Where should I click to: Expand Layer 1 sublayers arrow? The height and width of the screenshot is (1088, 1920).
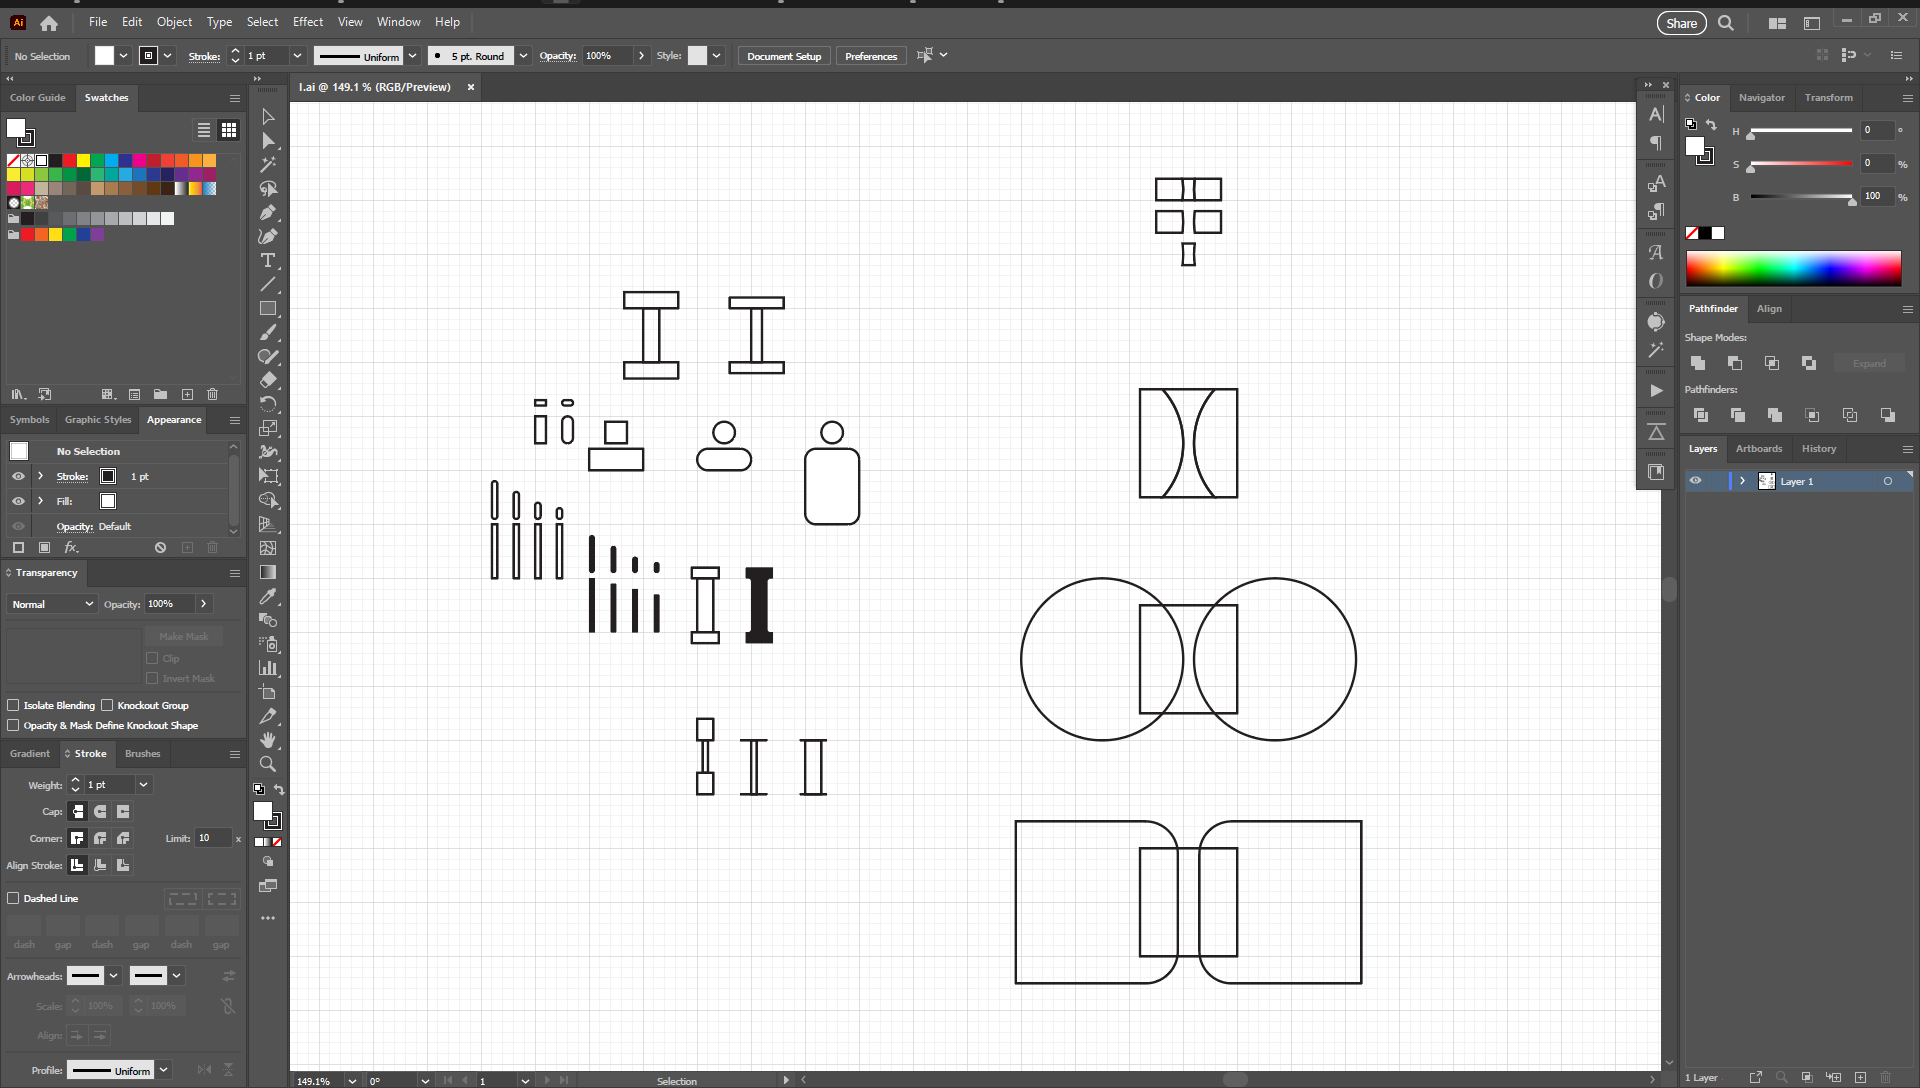(x=1742, y=481)
